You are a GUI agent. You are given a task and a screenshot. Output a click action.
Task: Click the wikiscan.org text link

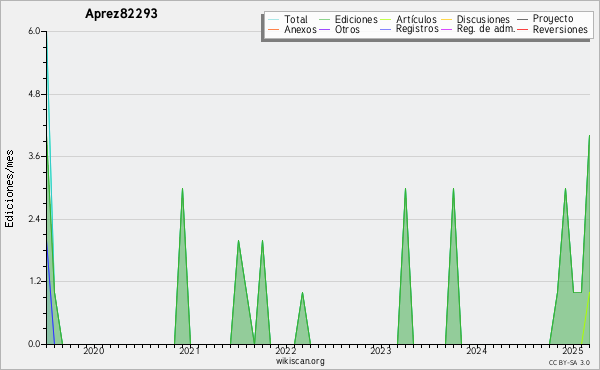point(300,361)
